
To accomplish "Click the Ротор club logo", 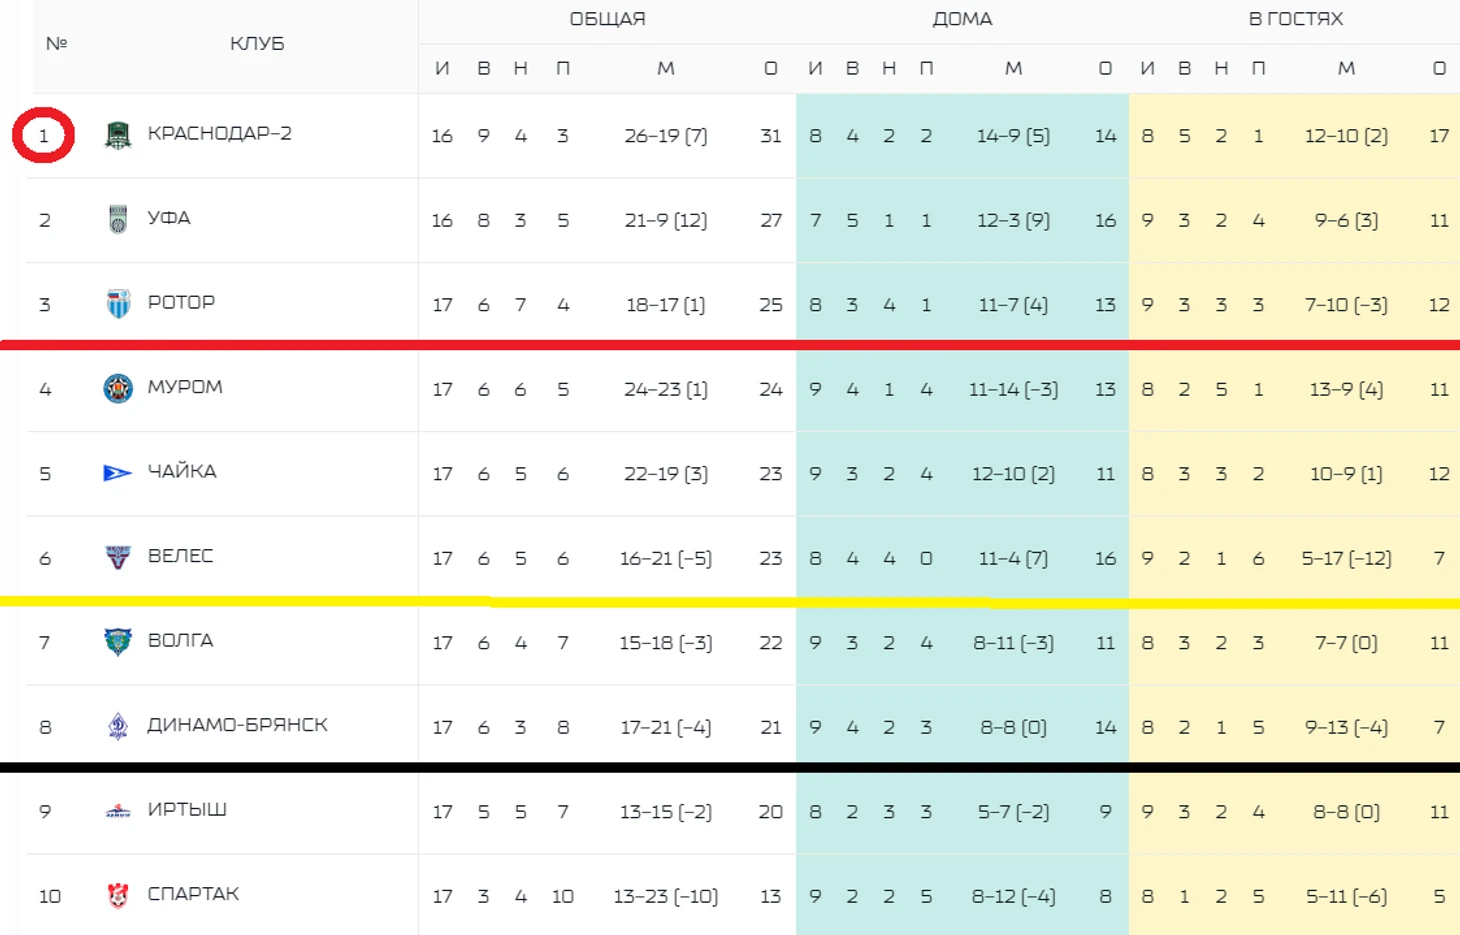I will point(118,303).
